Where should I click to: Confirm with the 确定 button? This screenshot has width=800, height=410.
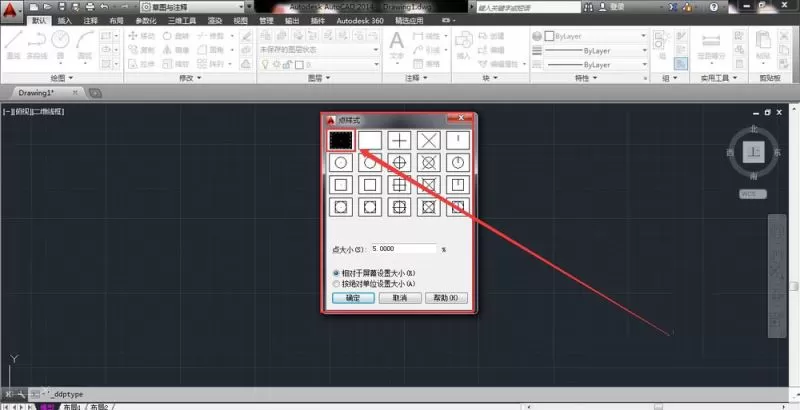(353, 298)
